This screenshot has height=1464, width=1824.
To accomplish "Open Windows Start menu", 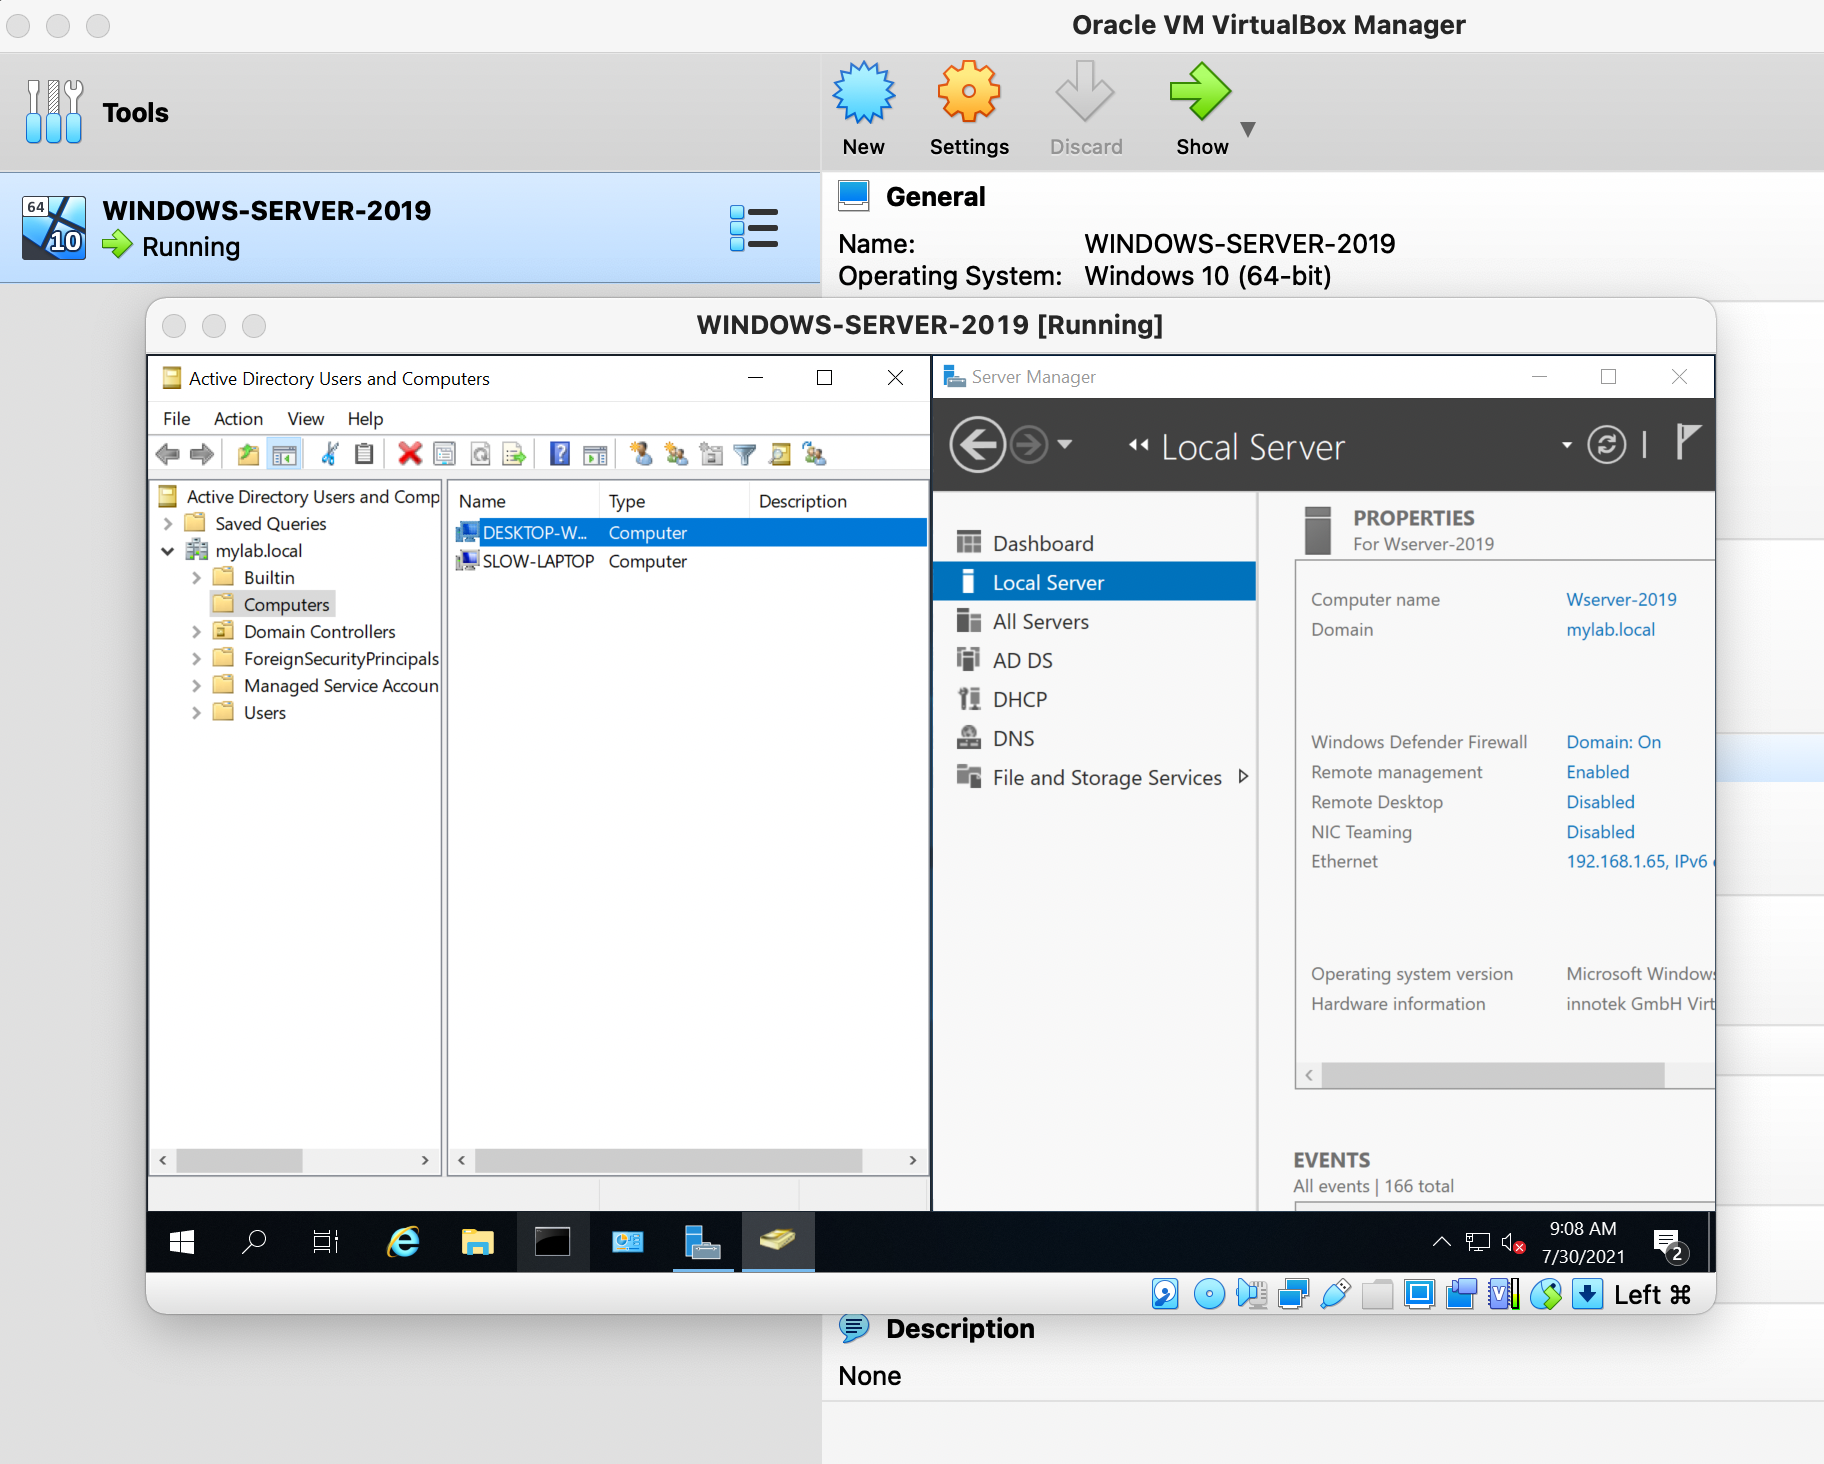I will pyautogui.click(x=182, y=1242).
